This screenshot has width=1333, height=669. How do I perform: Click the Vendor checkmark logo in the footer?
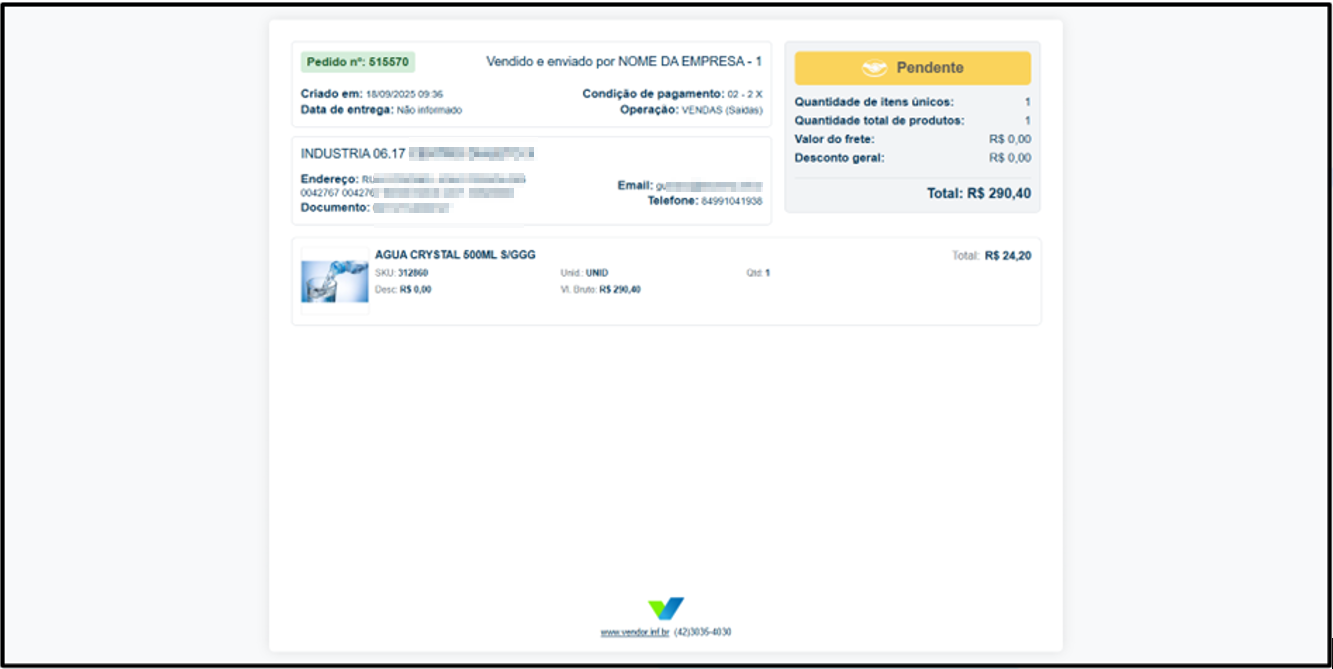[x=665, y=608]
